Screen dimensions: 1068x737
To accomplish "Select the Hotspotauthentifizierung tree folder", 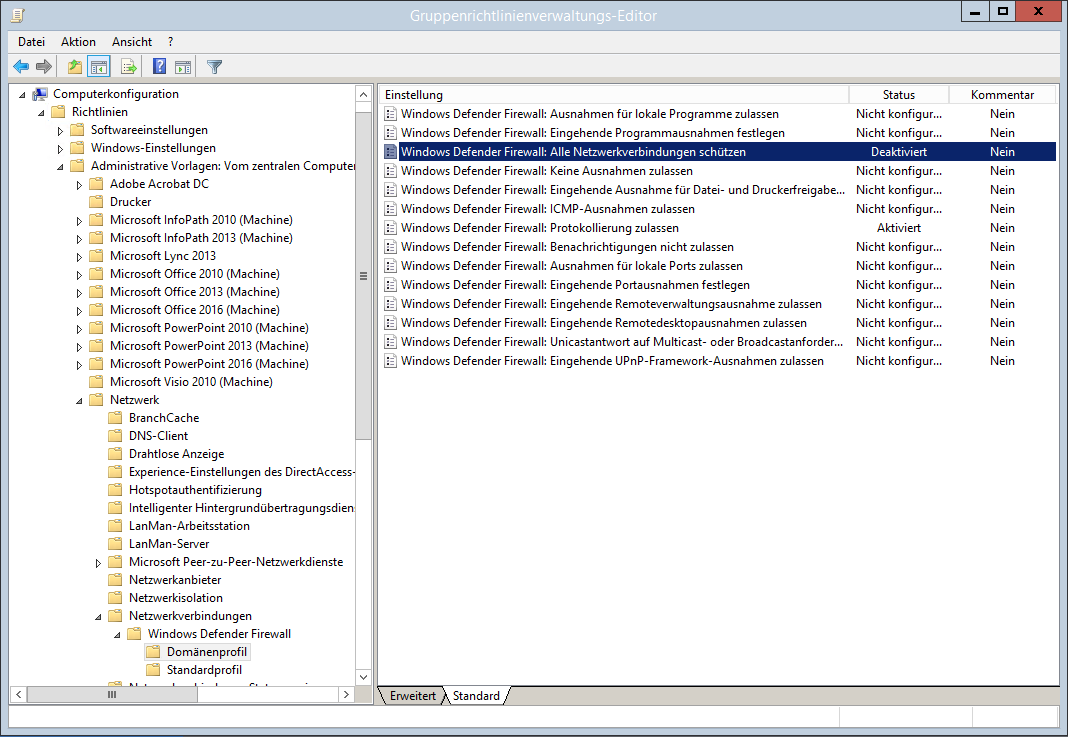I will [195, 490].
